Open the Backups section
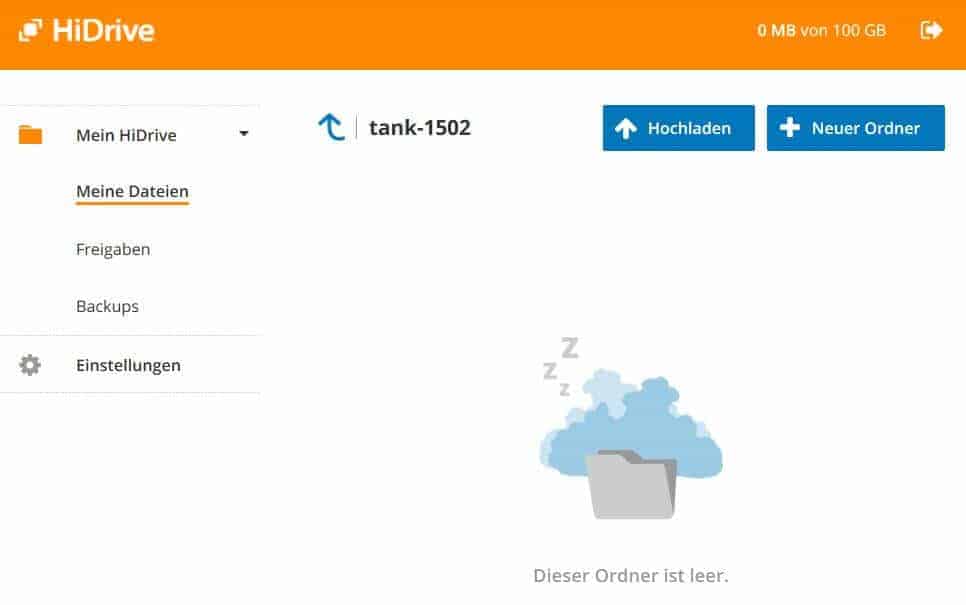 point(107,306)
